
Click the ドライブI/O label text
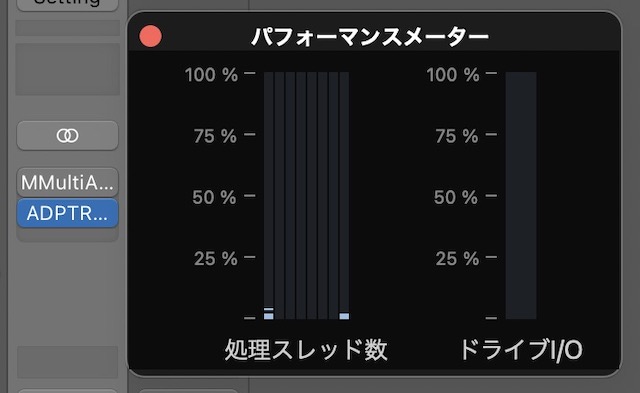pos(521,350)
